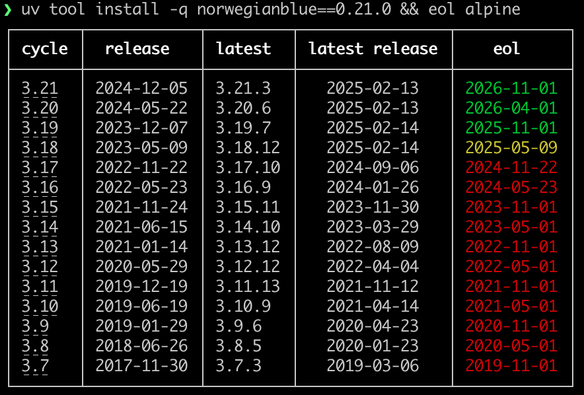Select latest release date 2021-11-12
584x395 pixels.
(x=373, y=286)
